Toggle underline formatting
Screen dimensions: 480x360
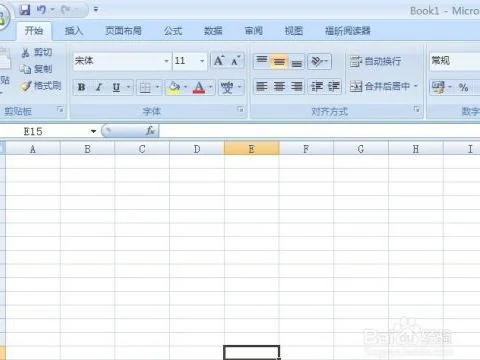116,87
